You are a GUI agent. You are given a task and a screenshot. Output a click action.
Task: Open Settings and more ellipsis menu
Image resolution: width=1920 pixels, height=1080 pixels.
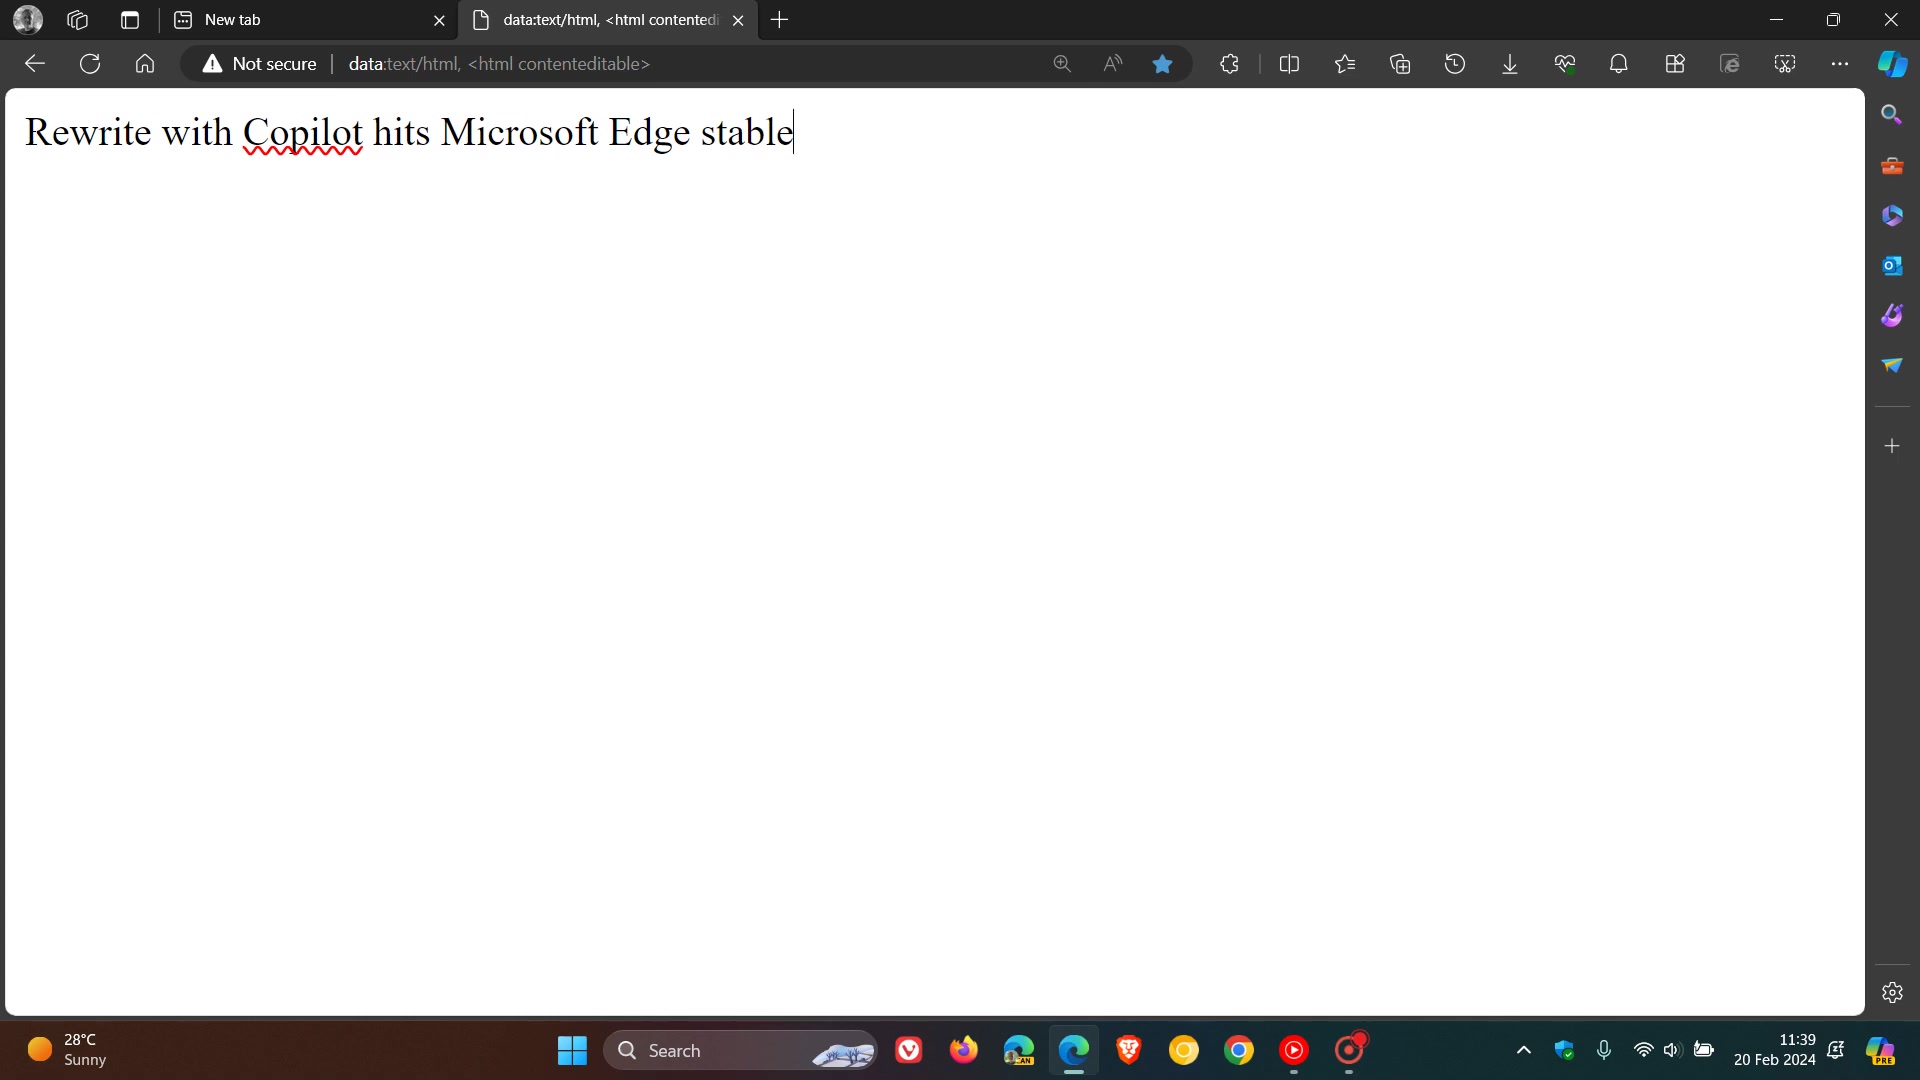coord(1840,64)
